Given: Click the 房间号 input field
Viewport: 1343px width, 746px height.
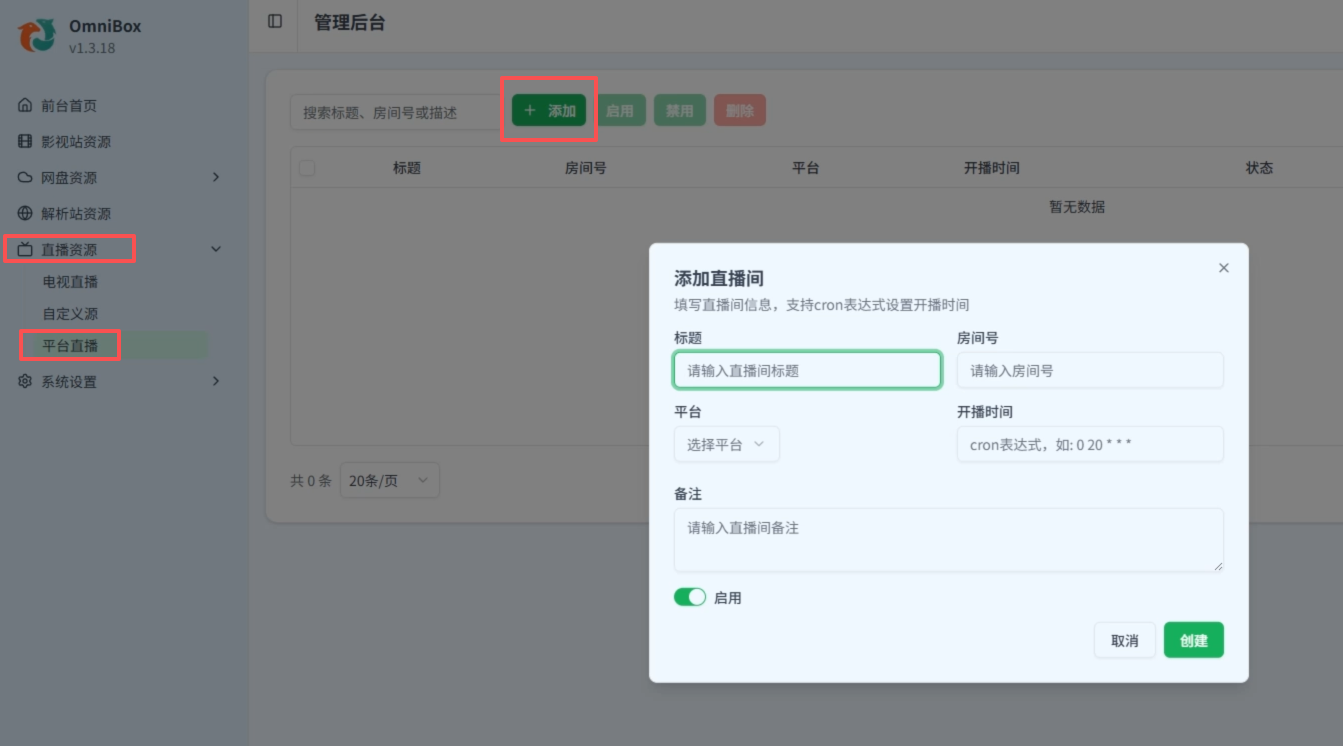Looking at the screenshot, I should pos(1089,370).
